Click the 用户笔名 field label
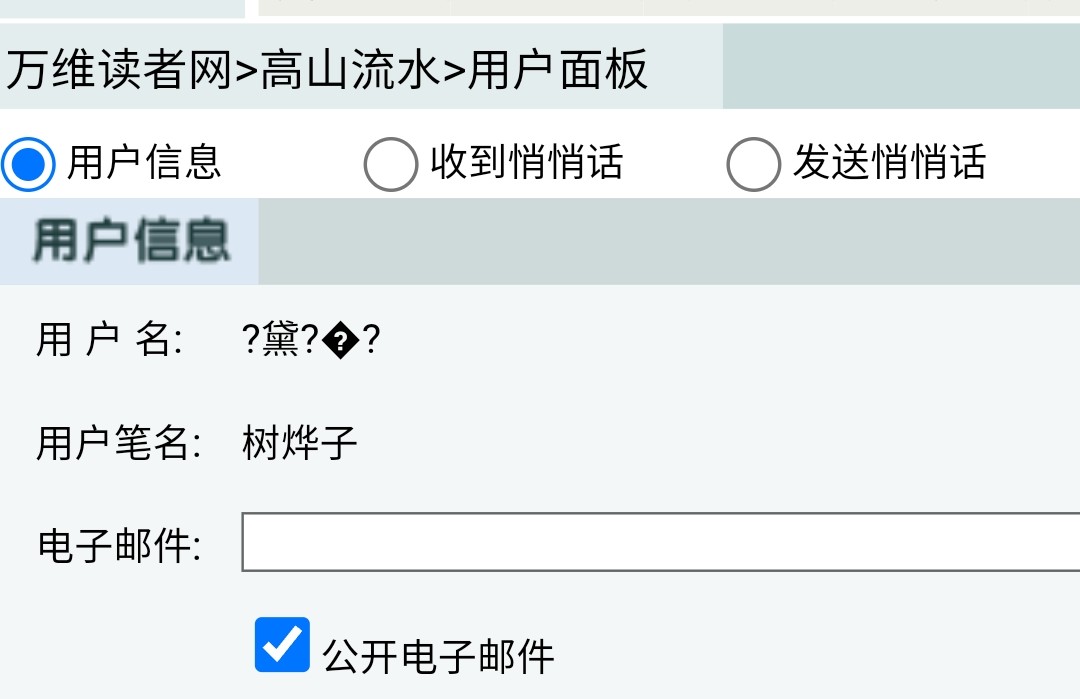The image size is (1080, 699). coord(119,442)
